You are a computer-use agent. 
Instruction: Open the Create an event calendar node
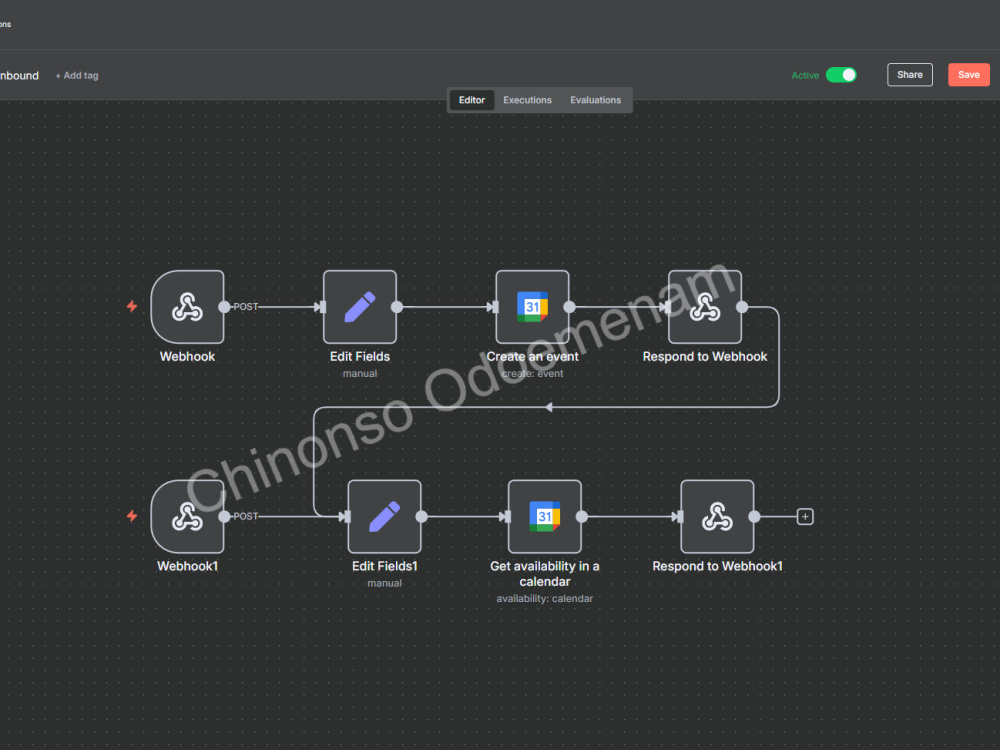click(533, 307)
